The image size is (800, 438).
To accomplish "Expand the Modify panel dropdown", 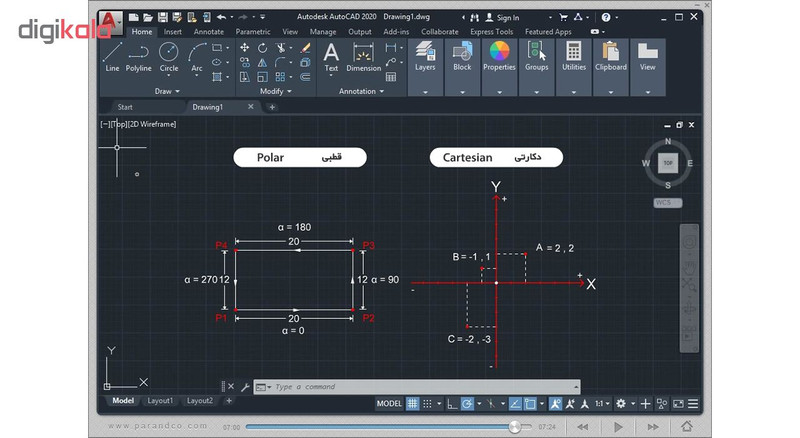I will [276, 91].
